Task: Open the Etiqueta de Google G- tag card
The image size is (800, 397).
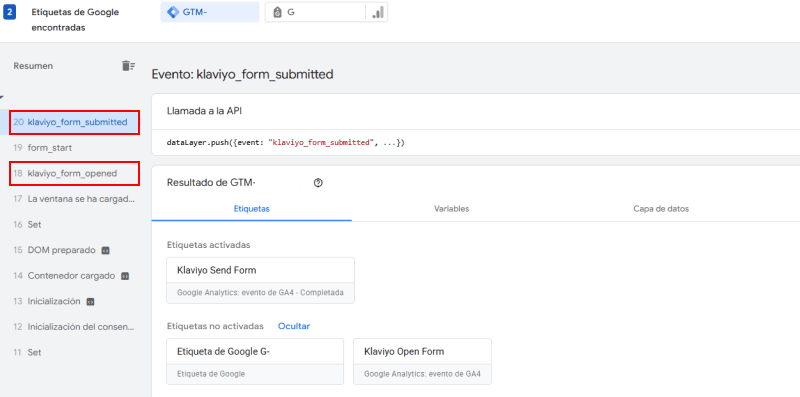Action: (255, 361)
